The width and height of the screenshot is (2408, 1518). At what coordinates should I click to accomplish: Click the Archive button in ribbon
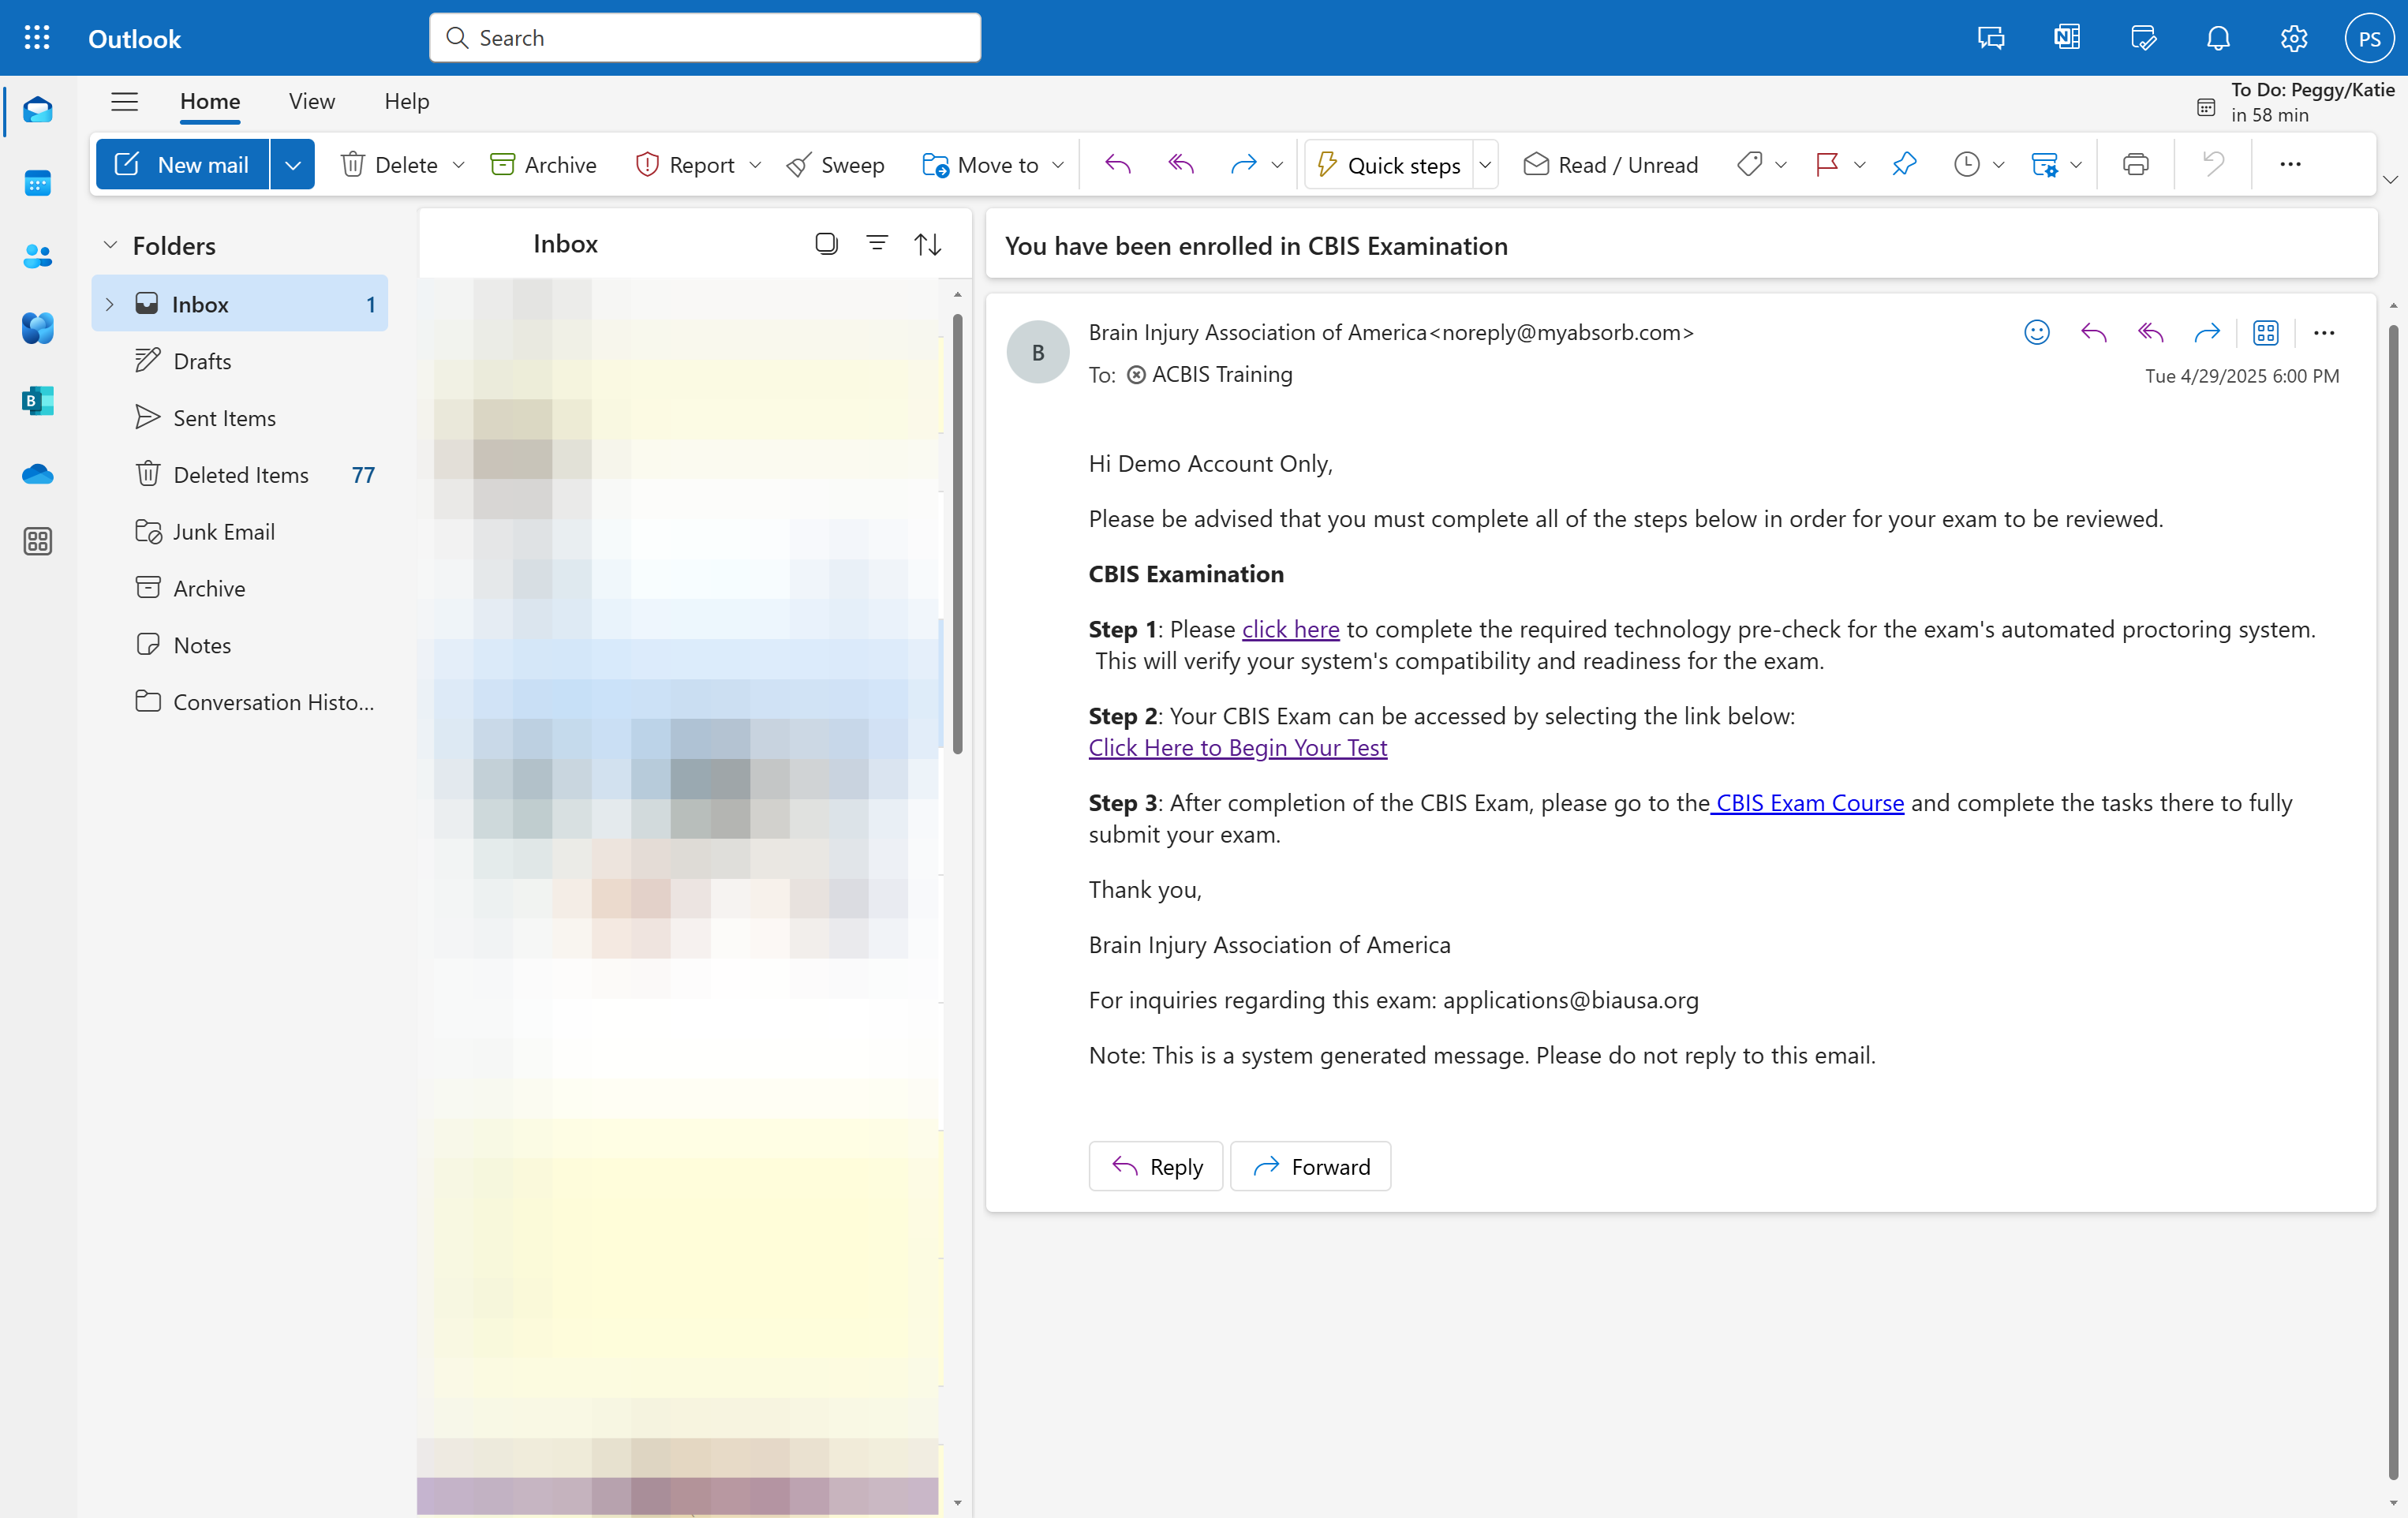tap(543, 164)
